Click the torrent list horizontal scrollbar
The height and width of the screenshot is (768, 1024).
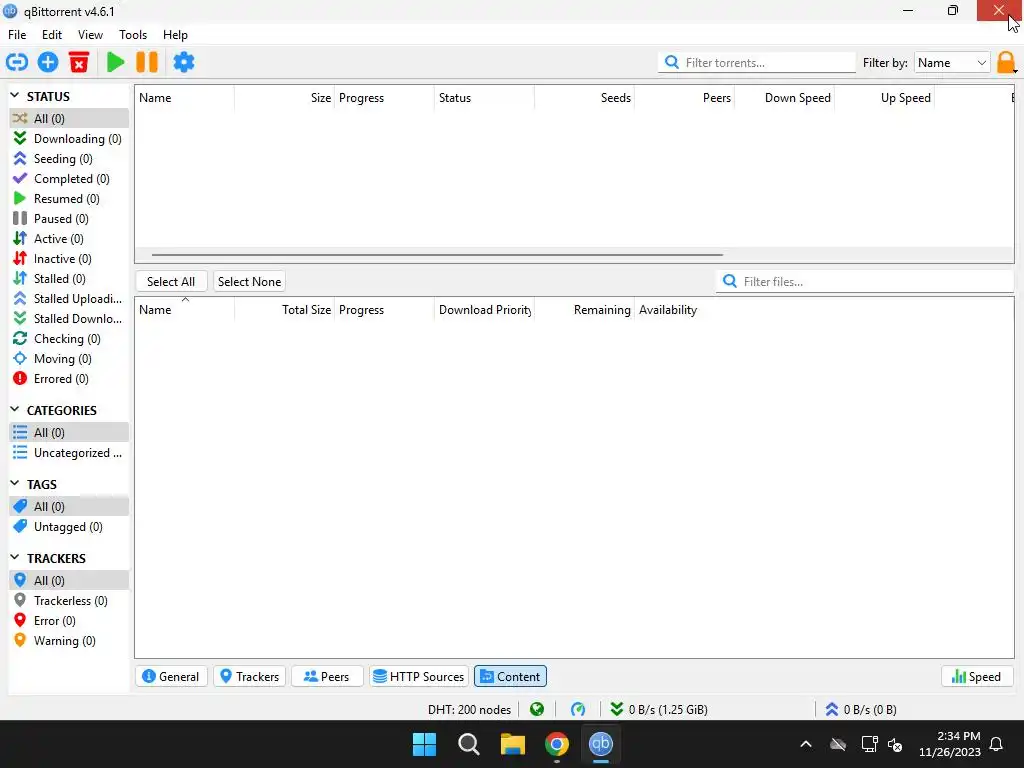coord(437,255)
